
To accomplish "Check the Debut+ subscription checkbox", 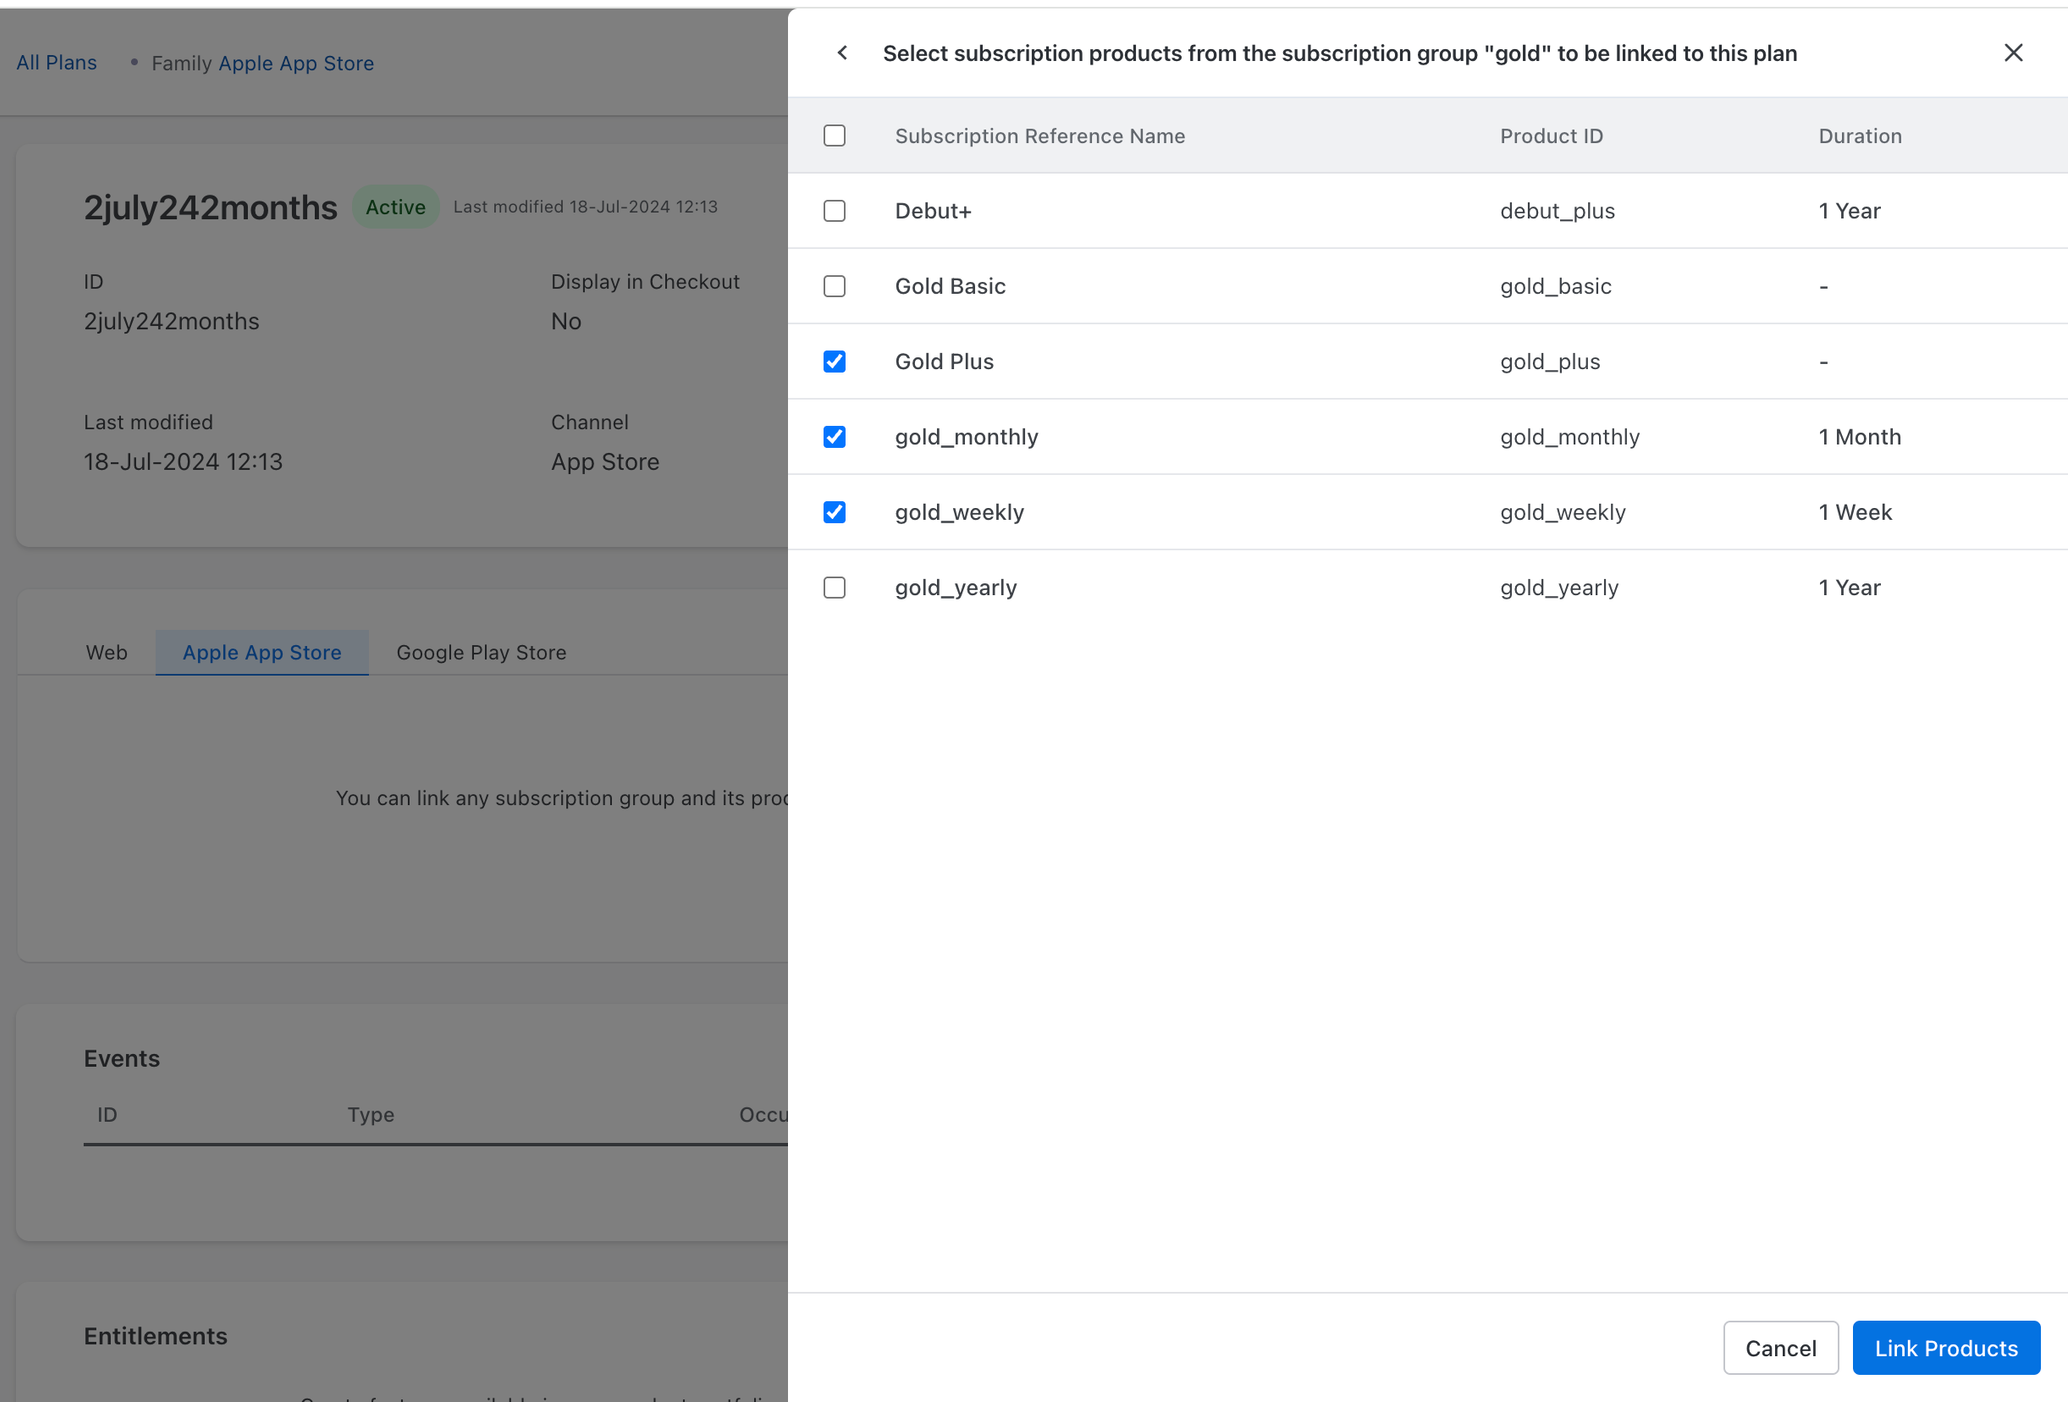I will pyautogui.click(x=834, y=211).
